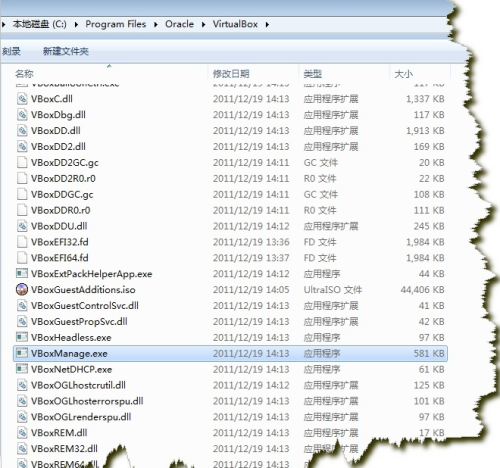
Task: Click the VBoxExtPackHelperApp.exe application icon
Action: coord(22,274)
